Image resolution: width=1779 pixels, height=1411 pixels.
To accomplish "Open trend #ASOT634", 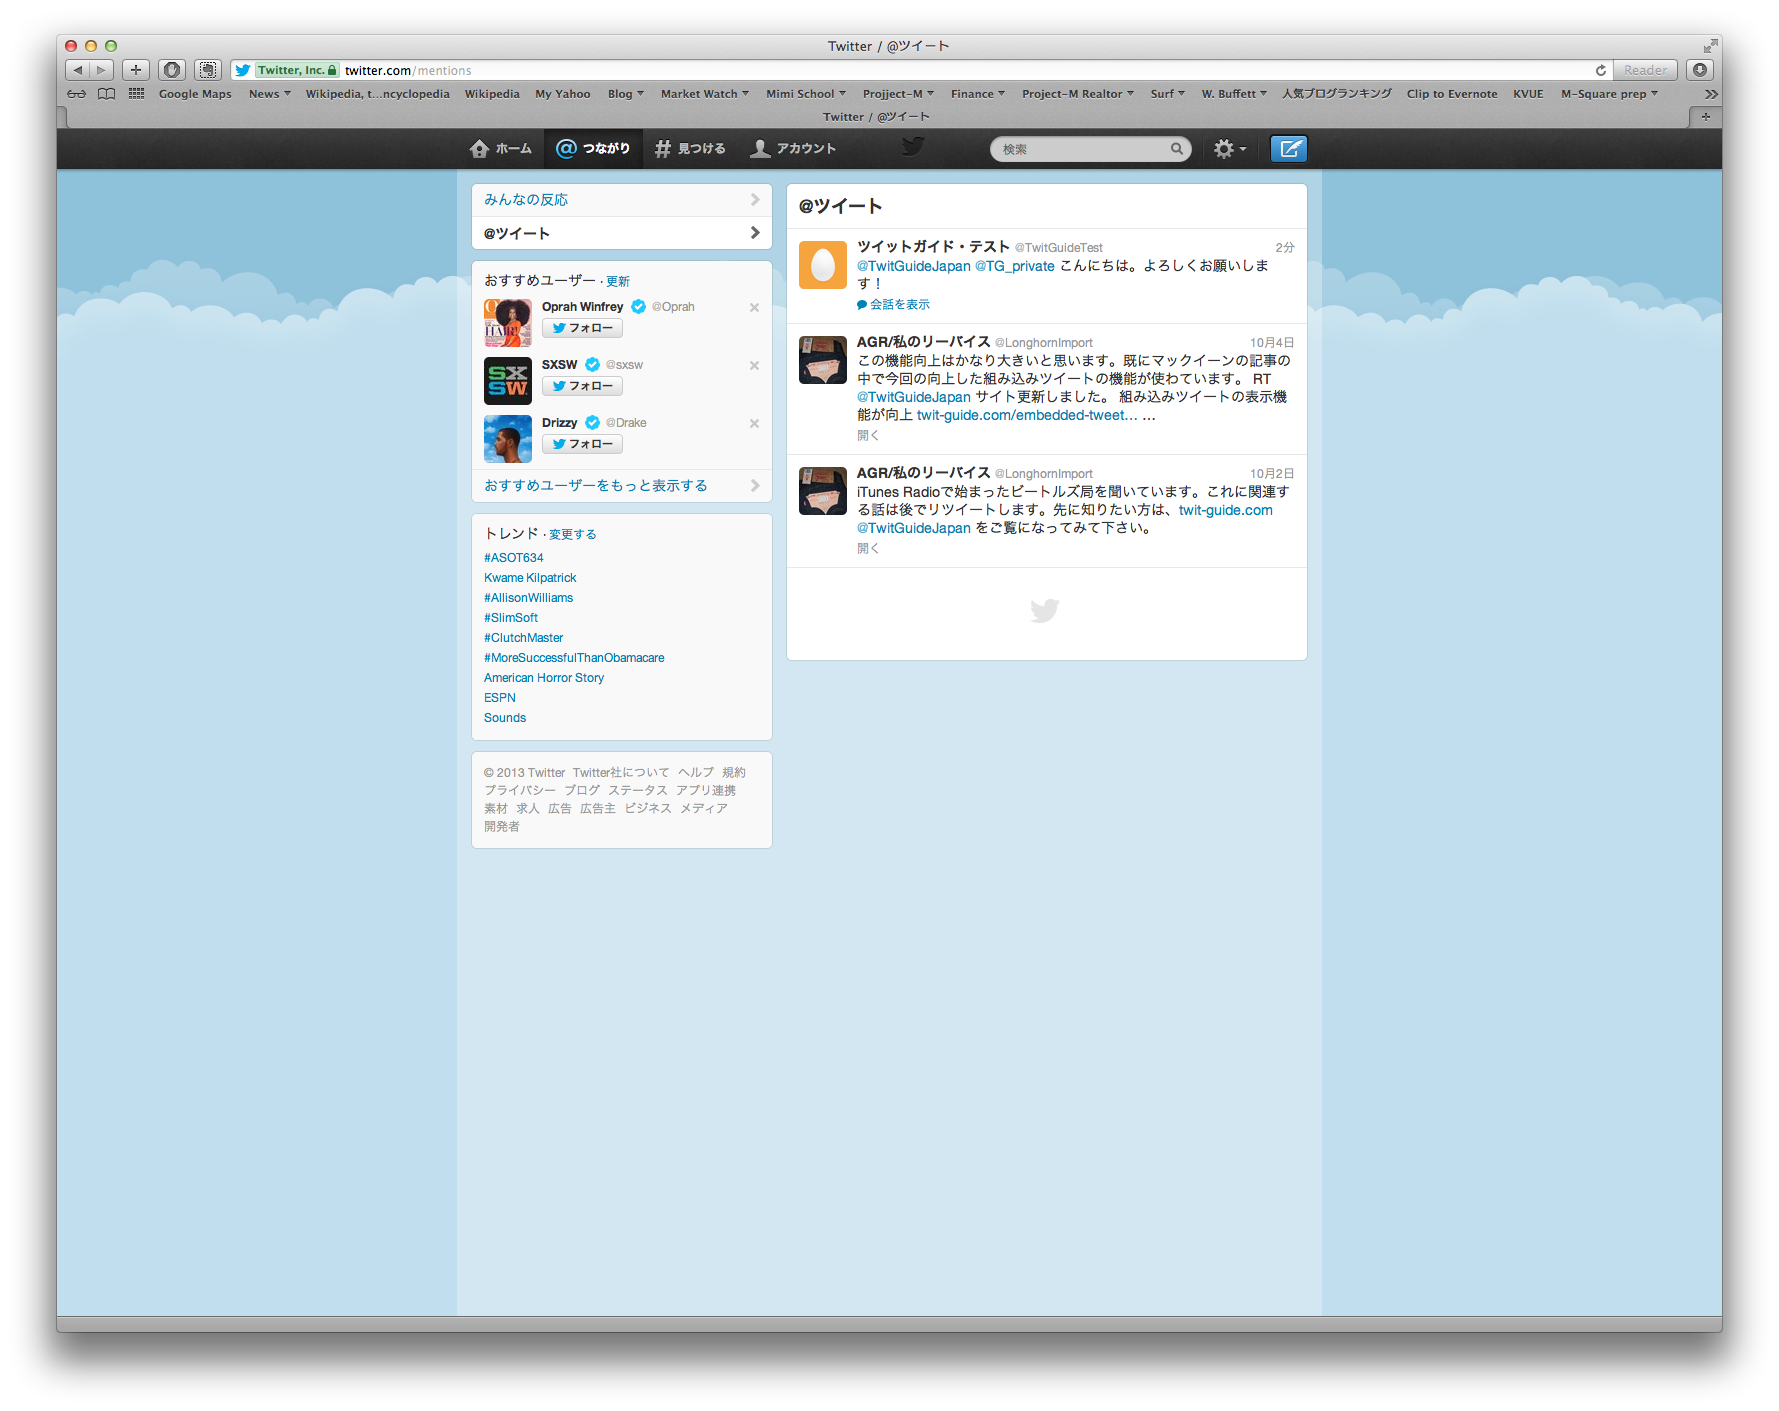I will click(x=514, y=558).
